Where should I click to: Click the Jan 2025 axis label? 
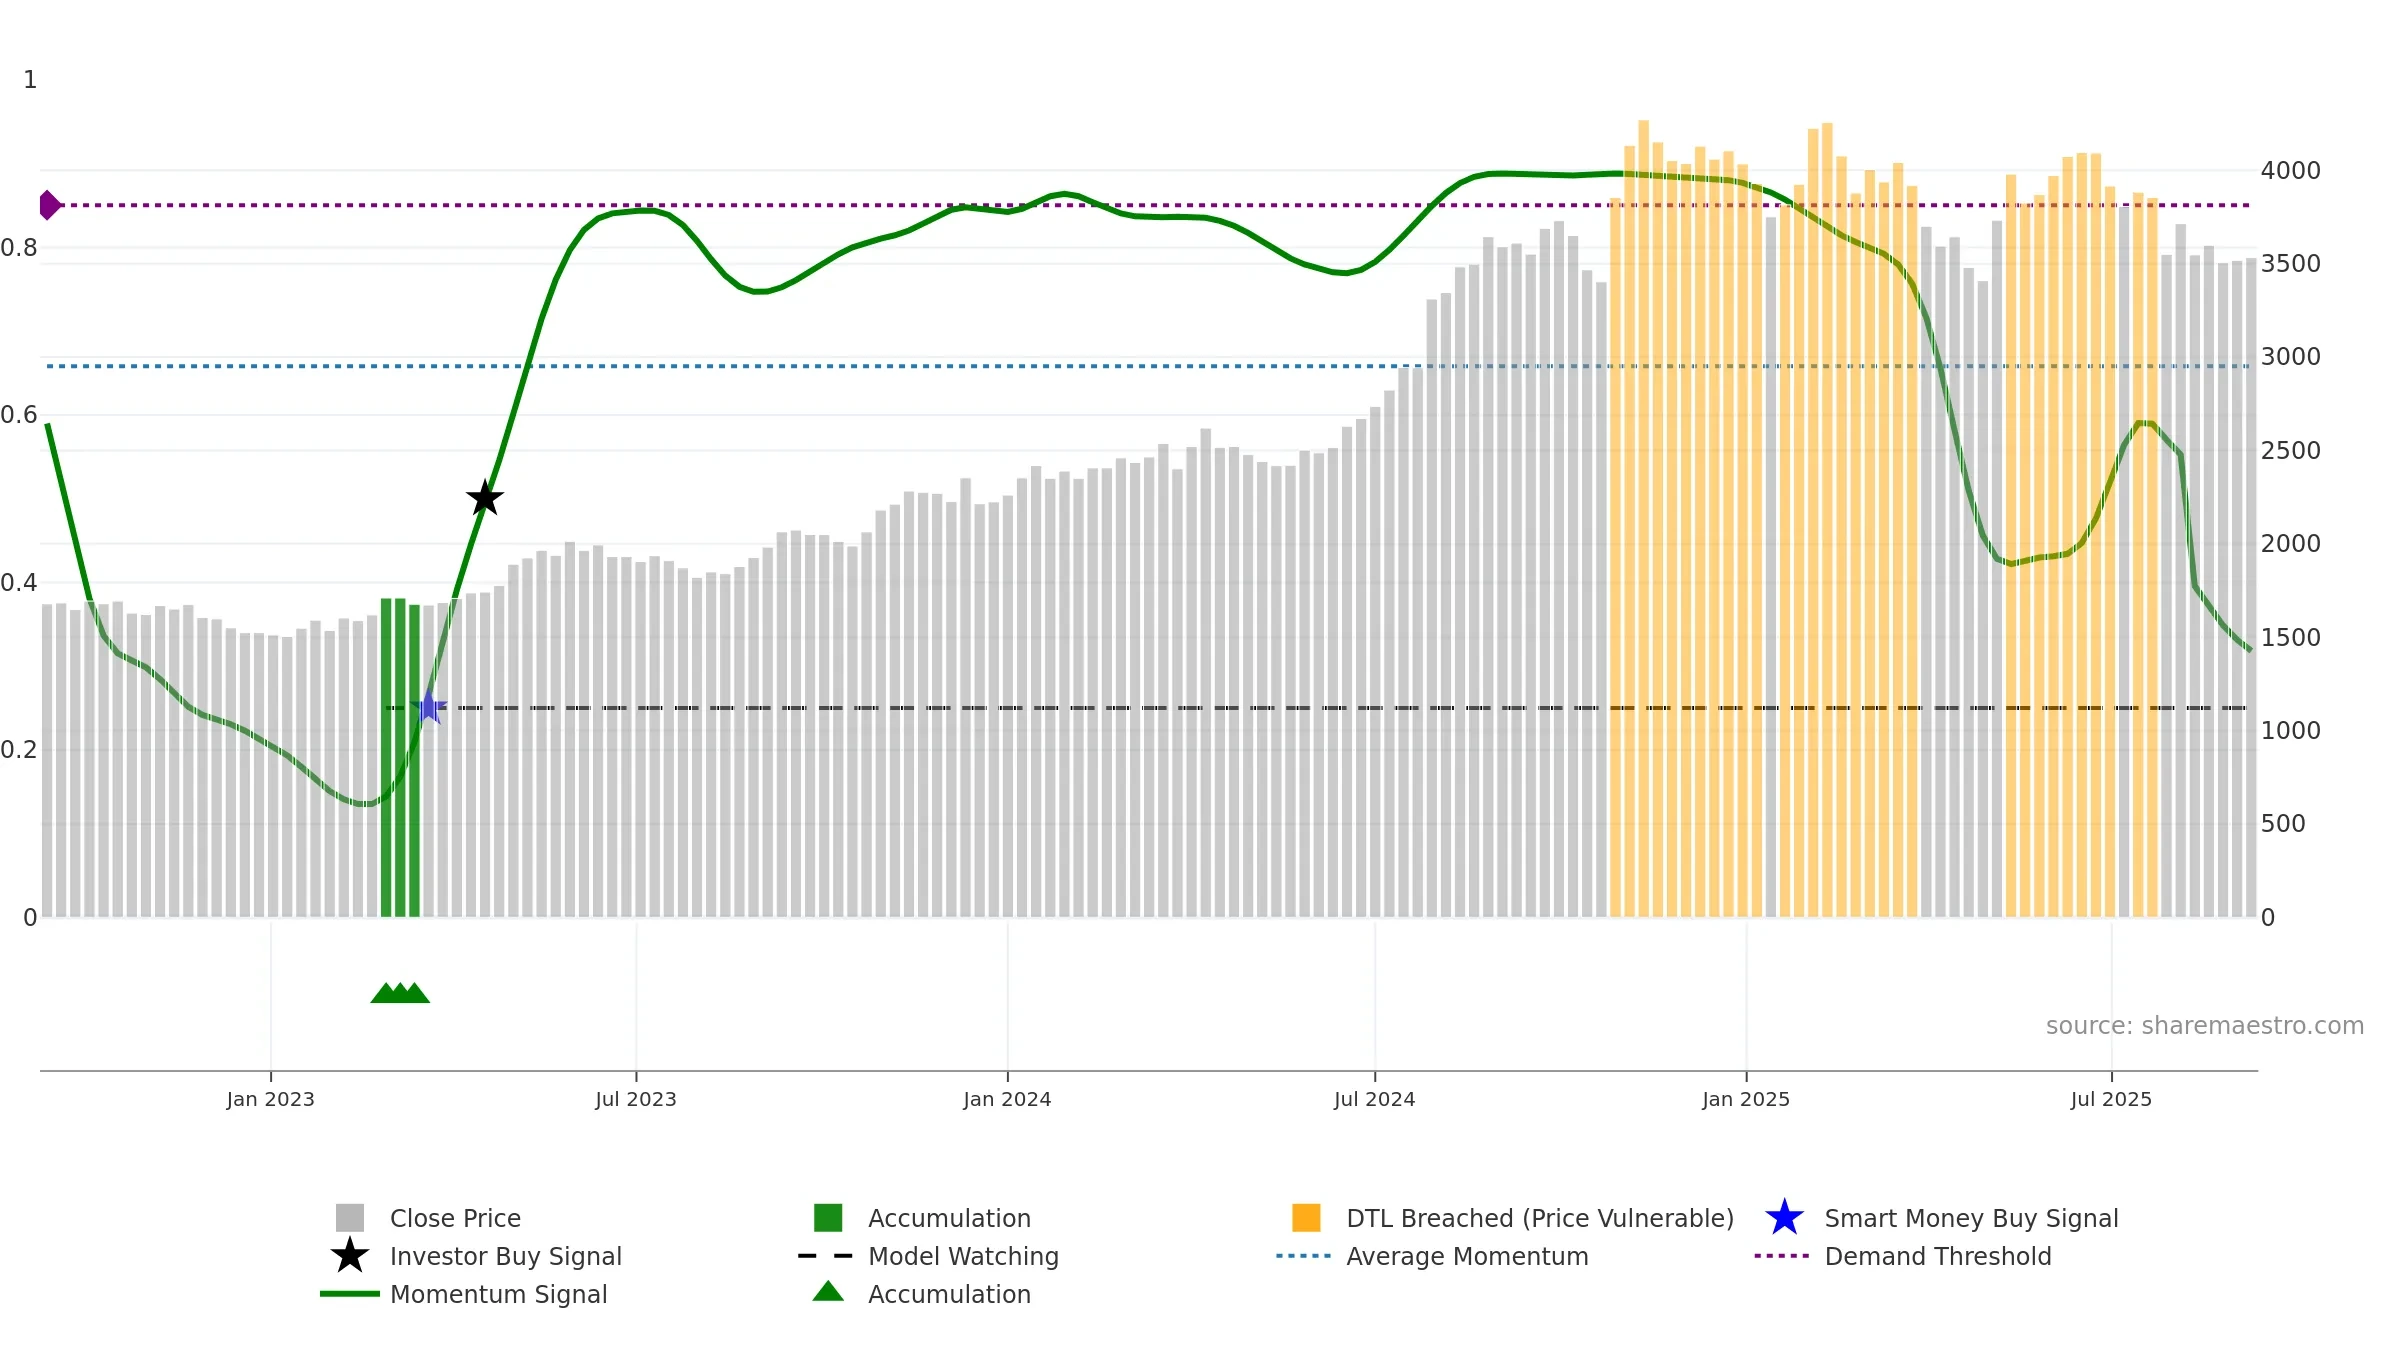tap(1746, 1099)
